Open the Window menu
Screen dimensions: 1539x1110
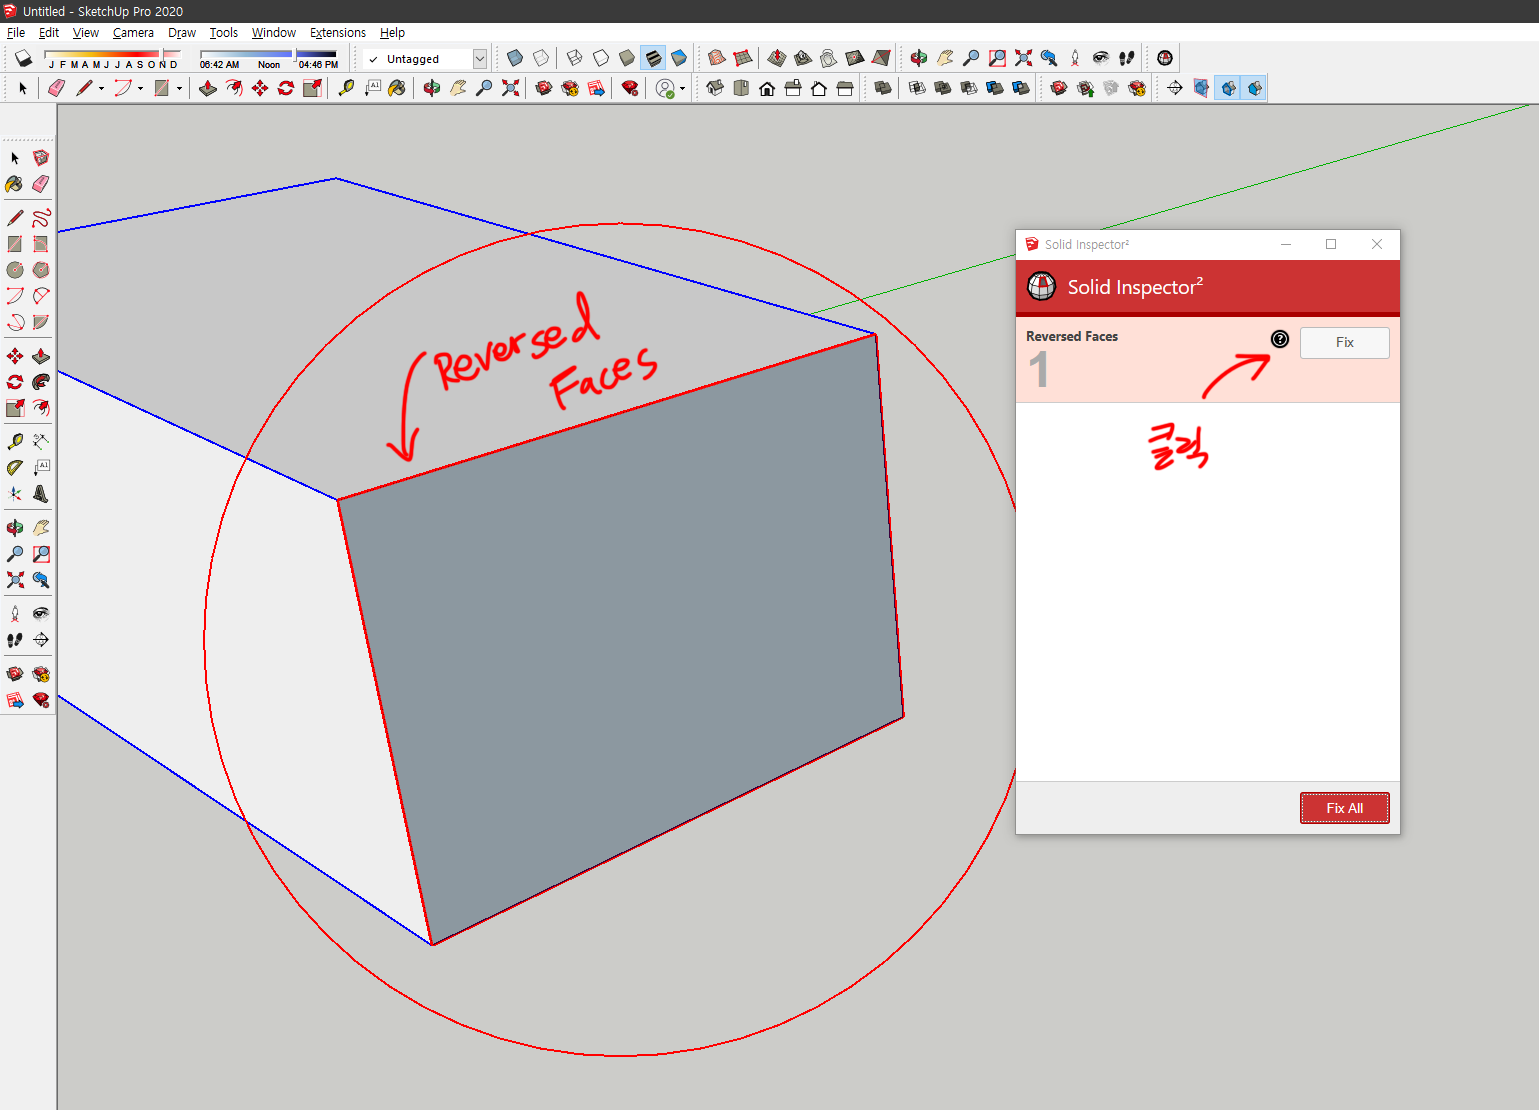click(274, 32)
